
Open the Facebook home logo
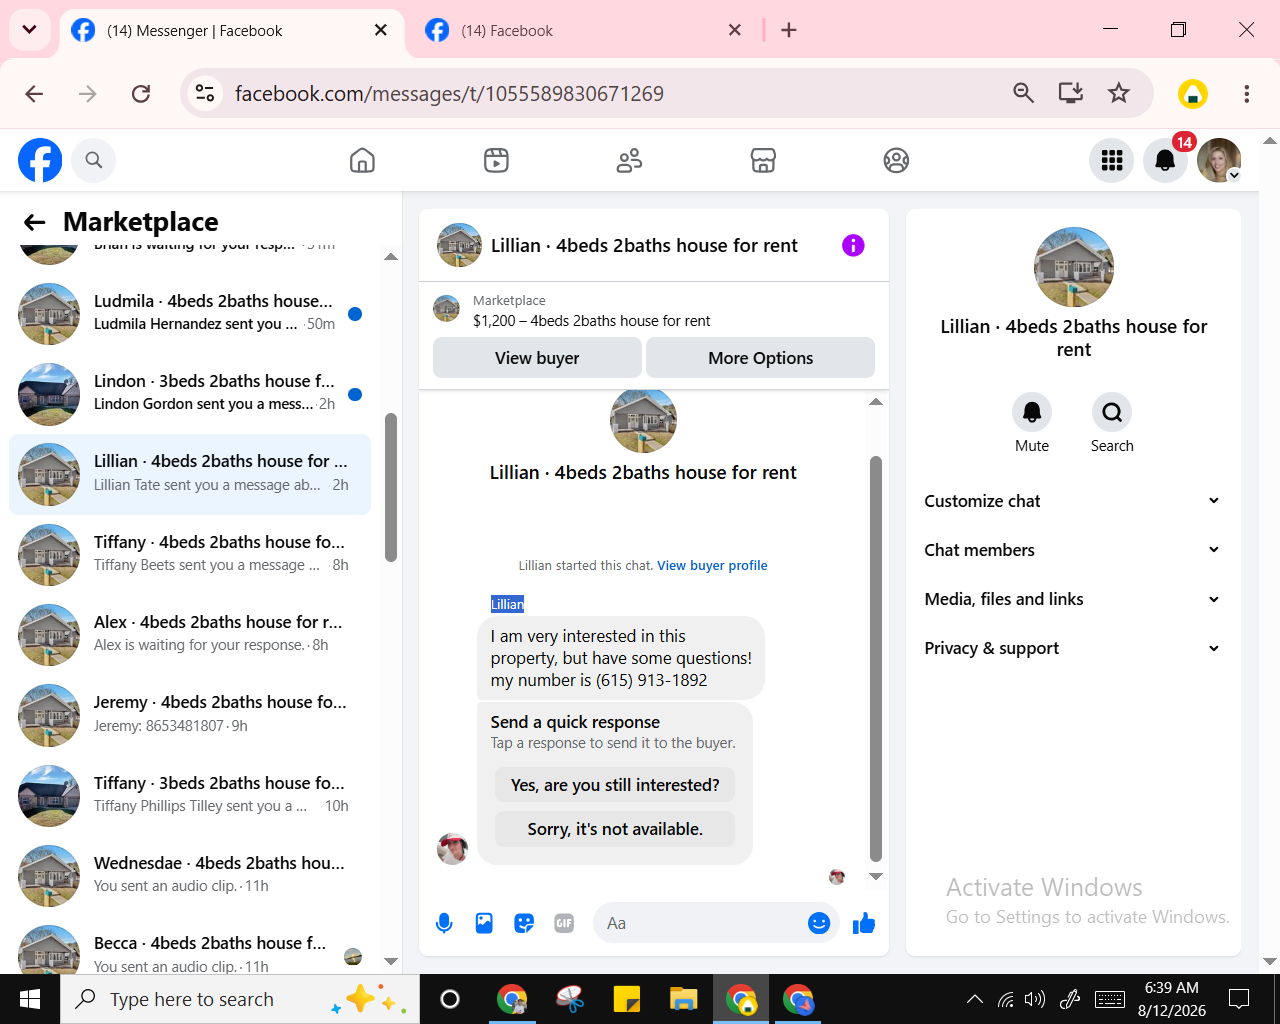[x=40, y=160]
